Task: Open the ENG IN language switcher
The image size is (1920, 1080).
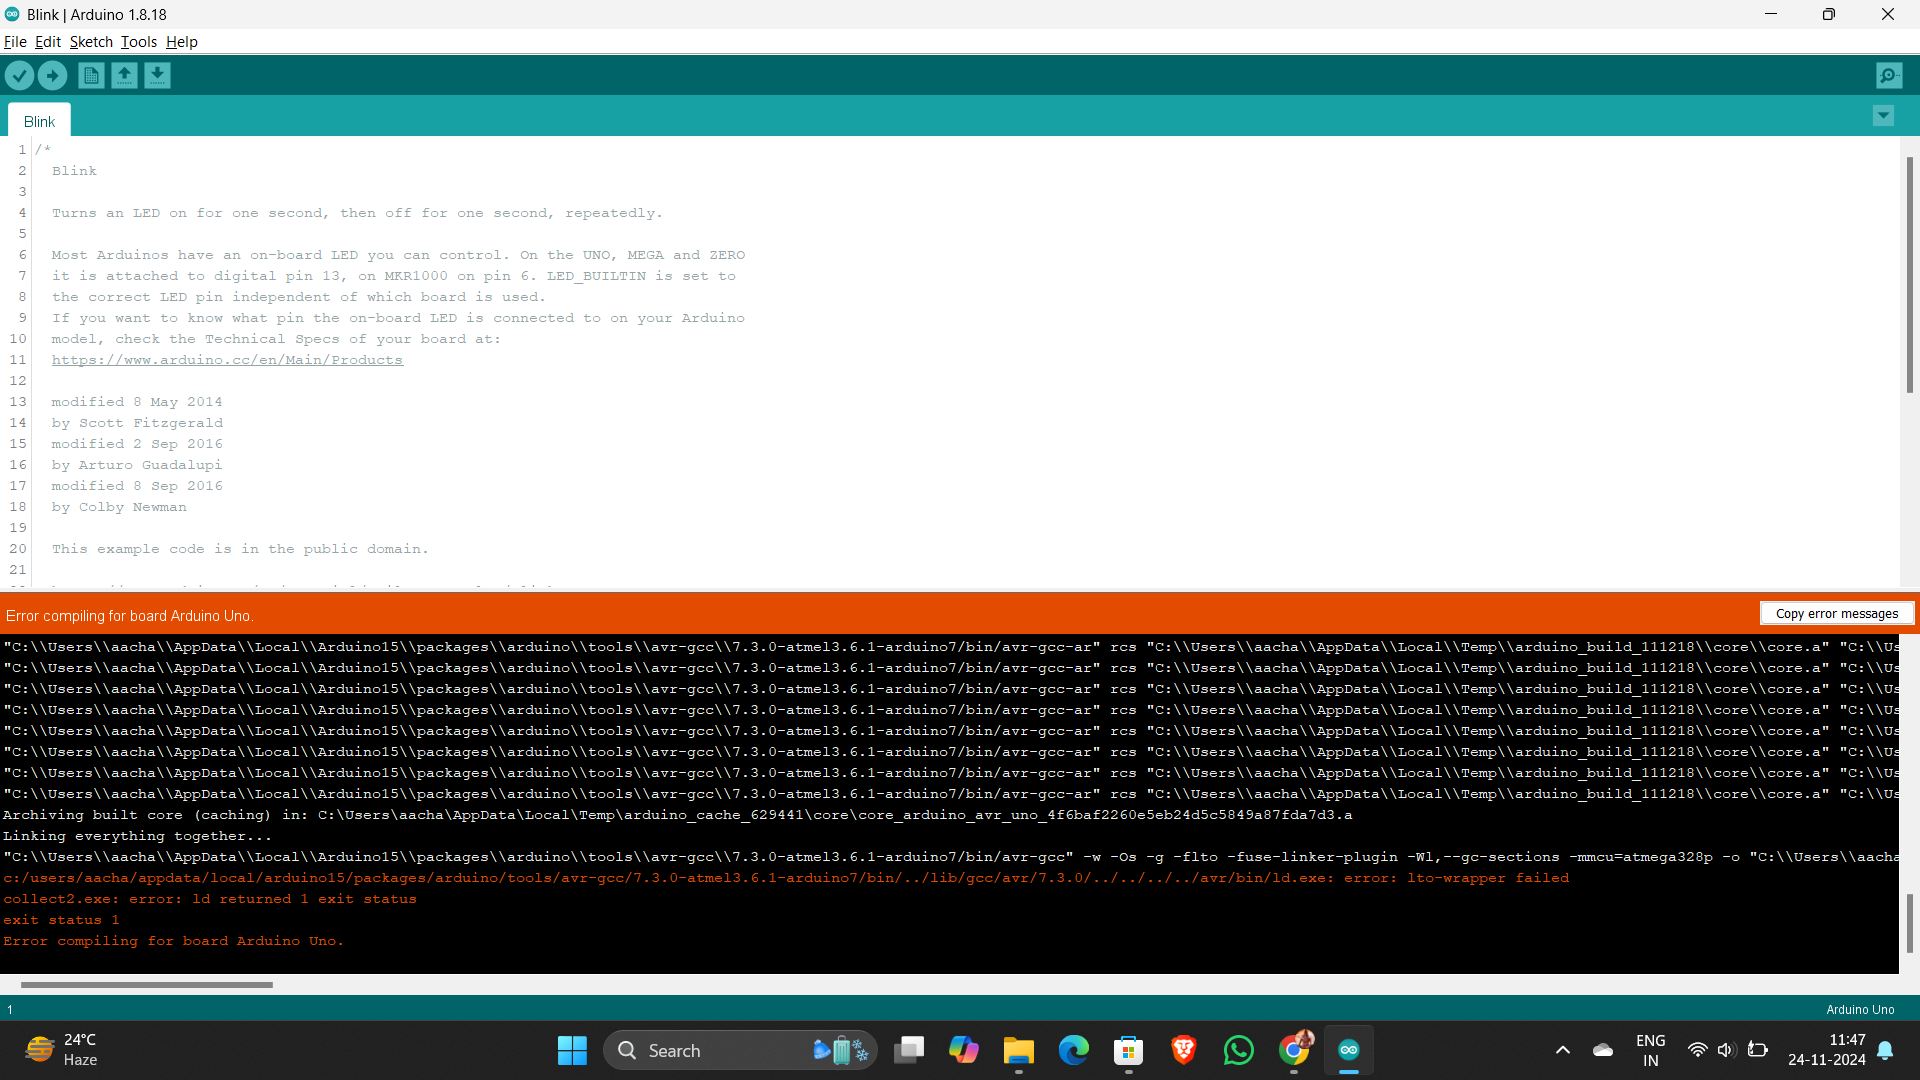Action: 1651,1051
